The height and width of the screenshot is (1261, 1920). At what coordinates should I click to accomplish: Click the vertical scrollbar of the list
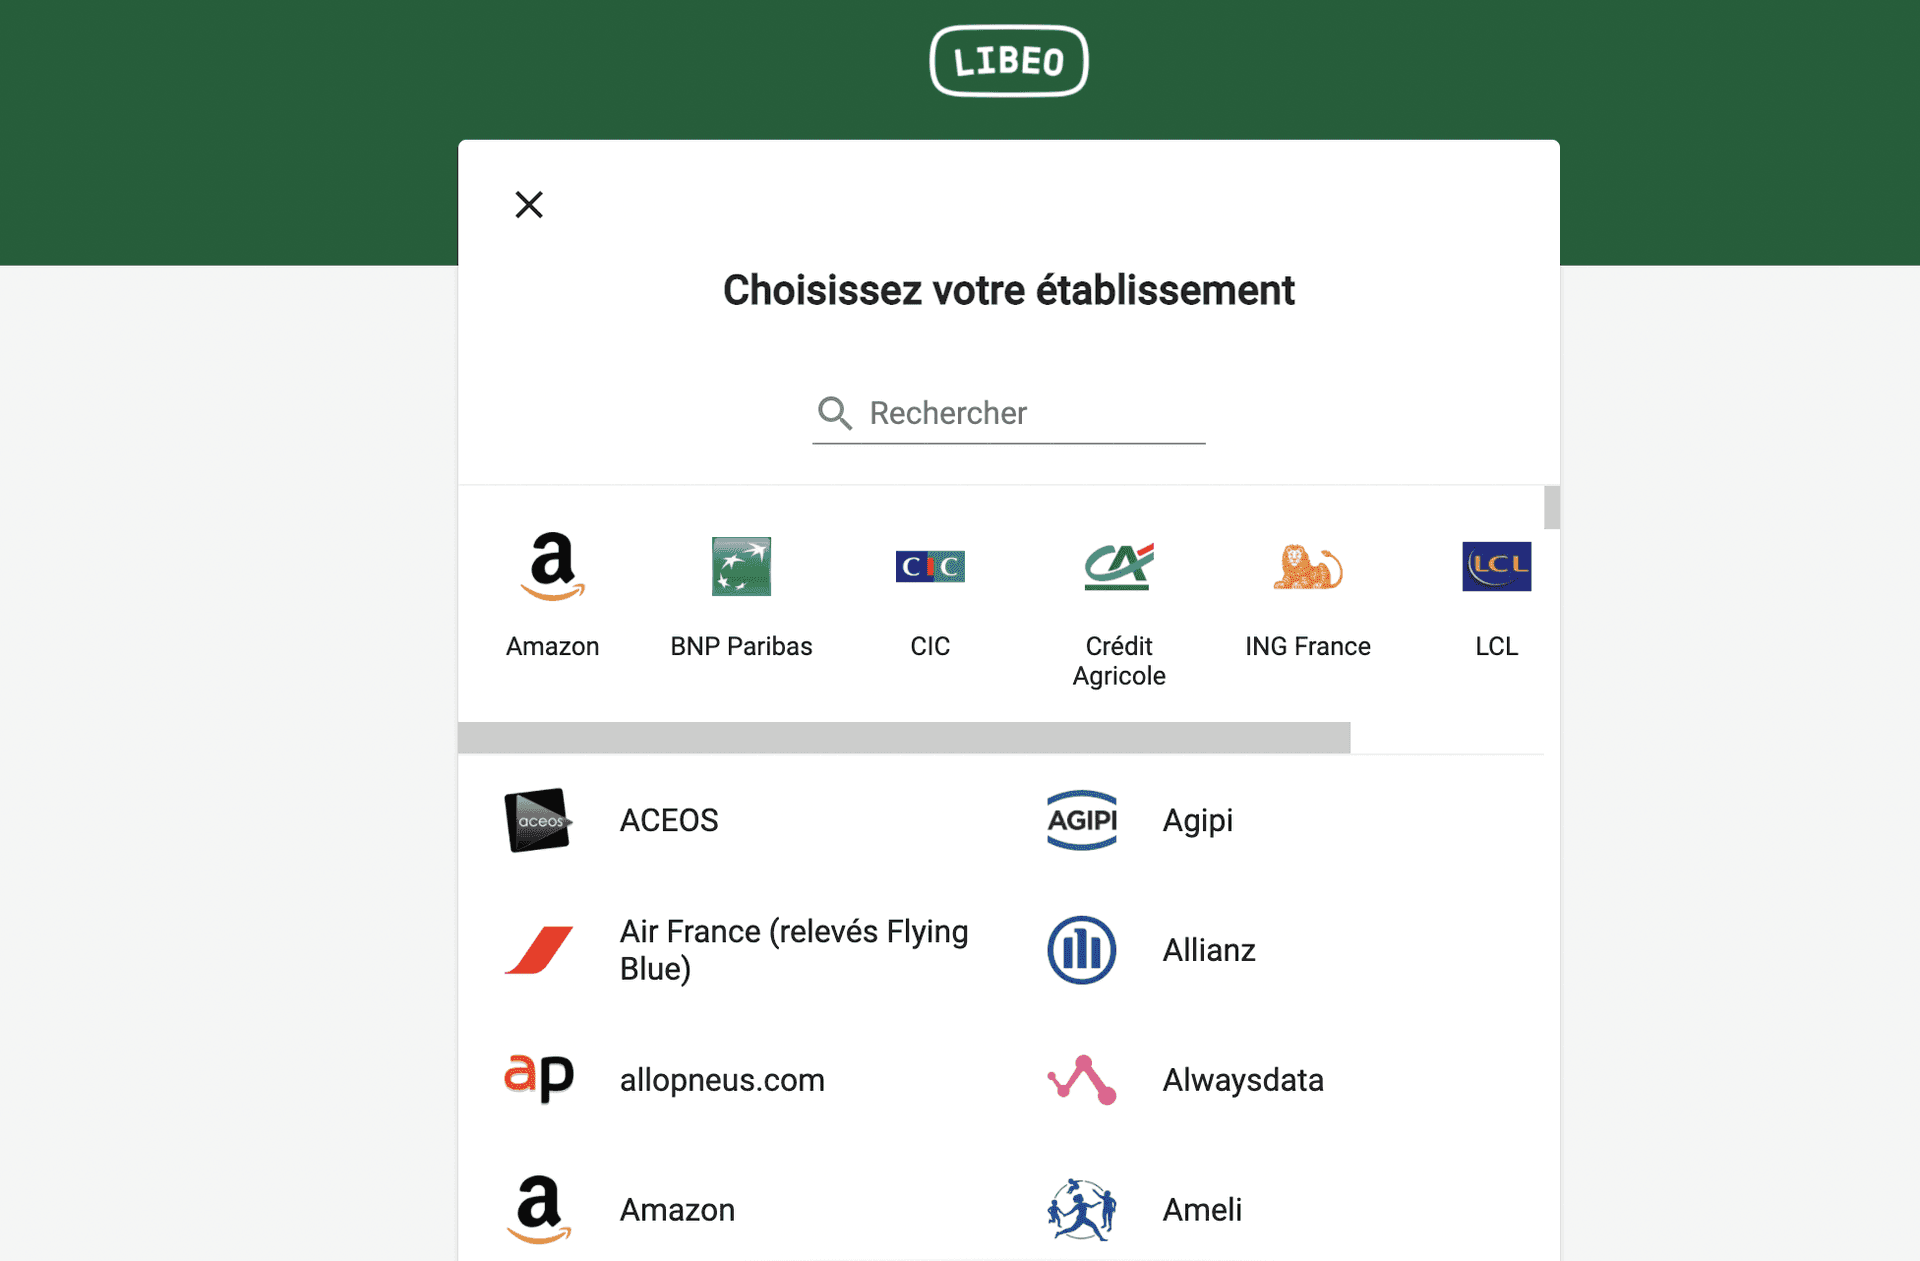[1551, 507]
